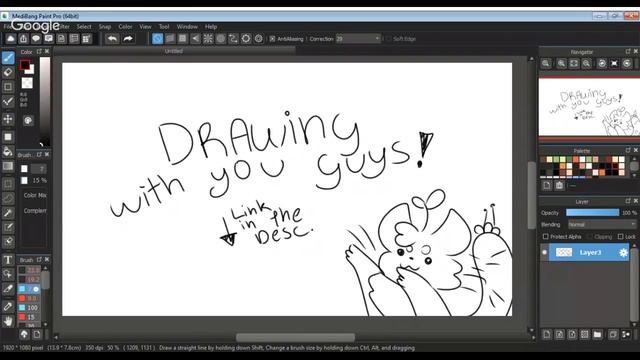Undock the Navigator panel
Image resolution: width=640 pixels, height=360 pixels.
coord(628,51)
